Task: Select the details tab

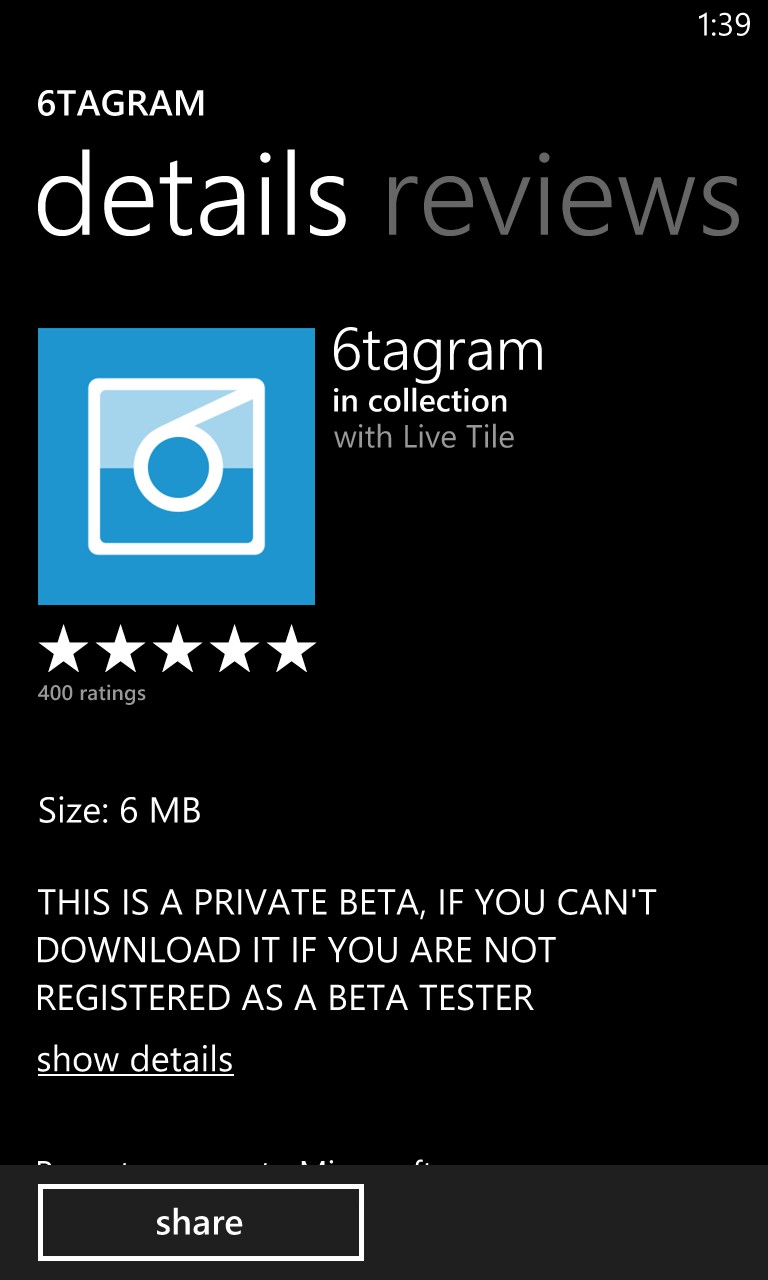Action: tap(192, 194)
